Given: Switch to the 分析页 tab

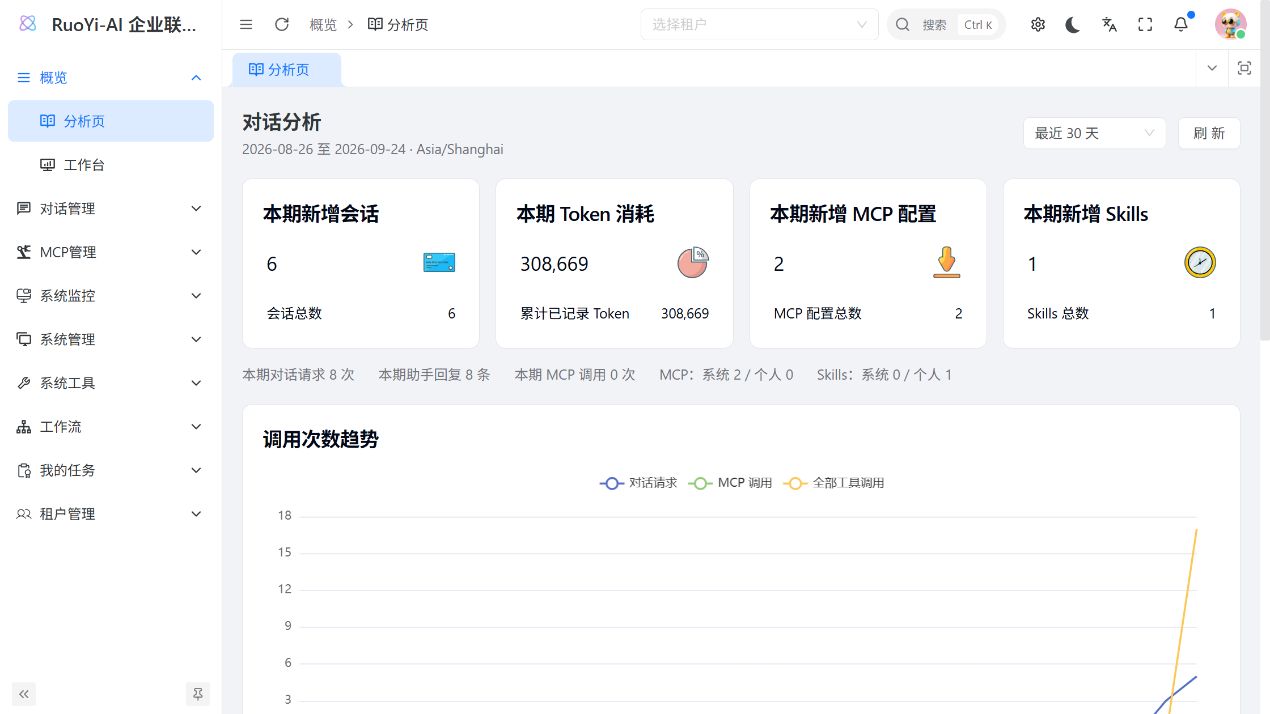Looking at the screenshot, I should pos(287,70).
